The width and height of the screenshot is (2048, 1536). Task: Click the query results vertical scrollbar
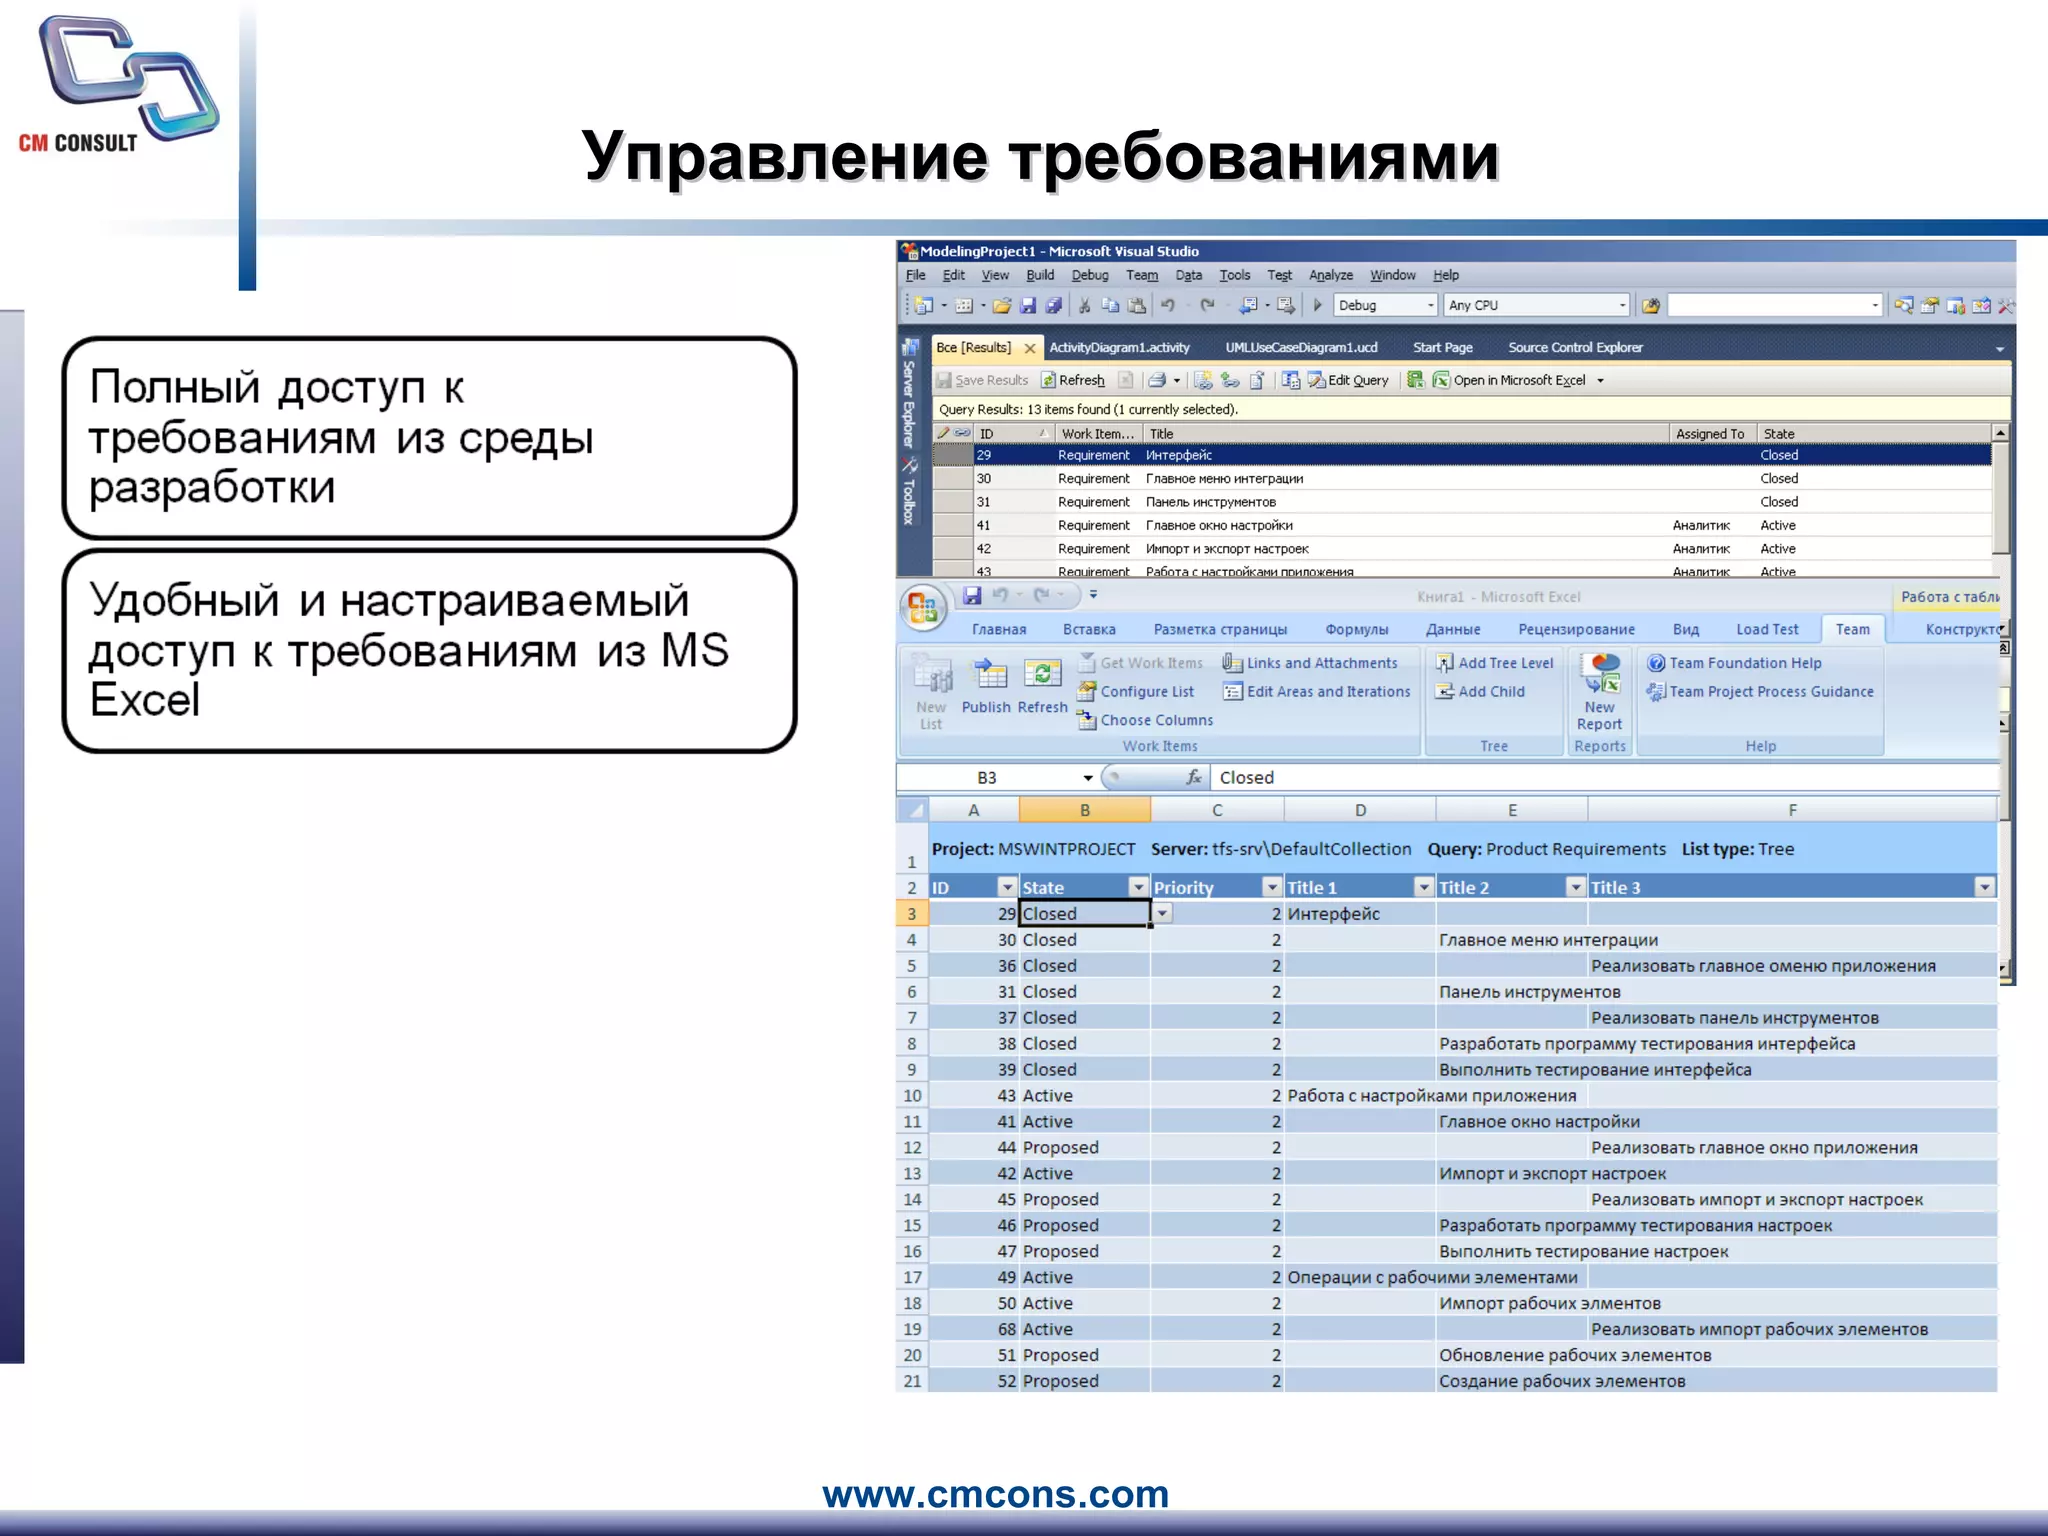(x=2000, y=500)
